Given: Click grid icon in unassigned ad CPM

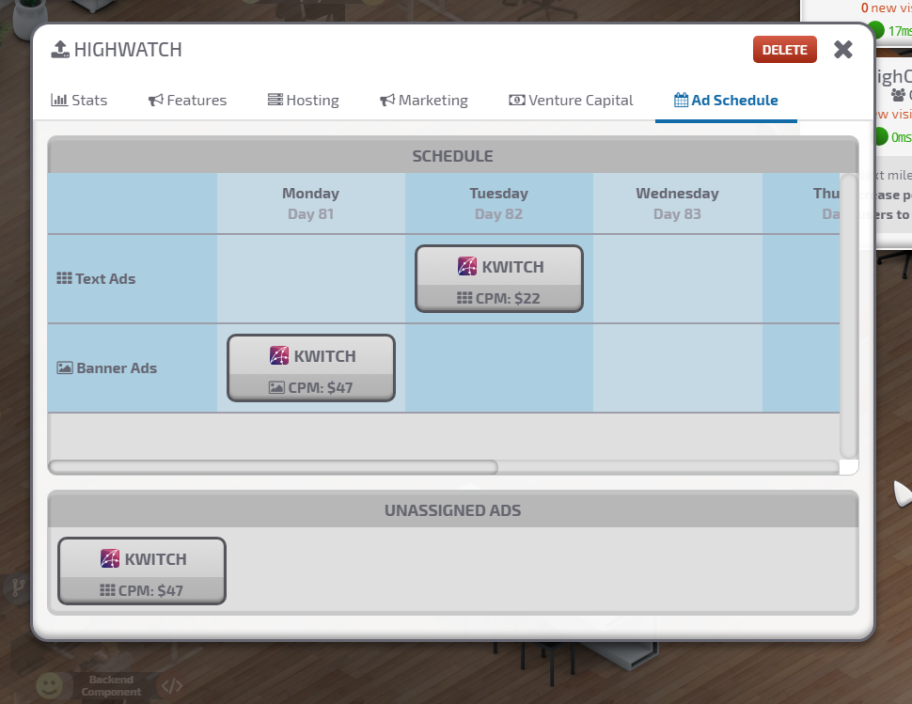Looking at the screenshot, I should tap(108, 591).
